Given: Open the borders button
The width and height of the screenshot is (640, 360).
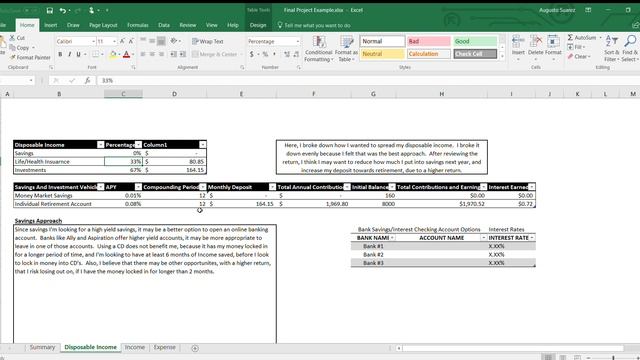Looking at the screenshot, I should pyautogui.click(x=95, y=54).
